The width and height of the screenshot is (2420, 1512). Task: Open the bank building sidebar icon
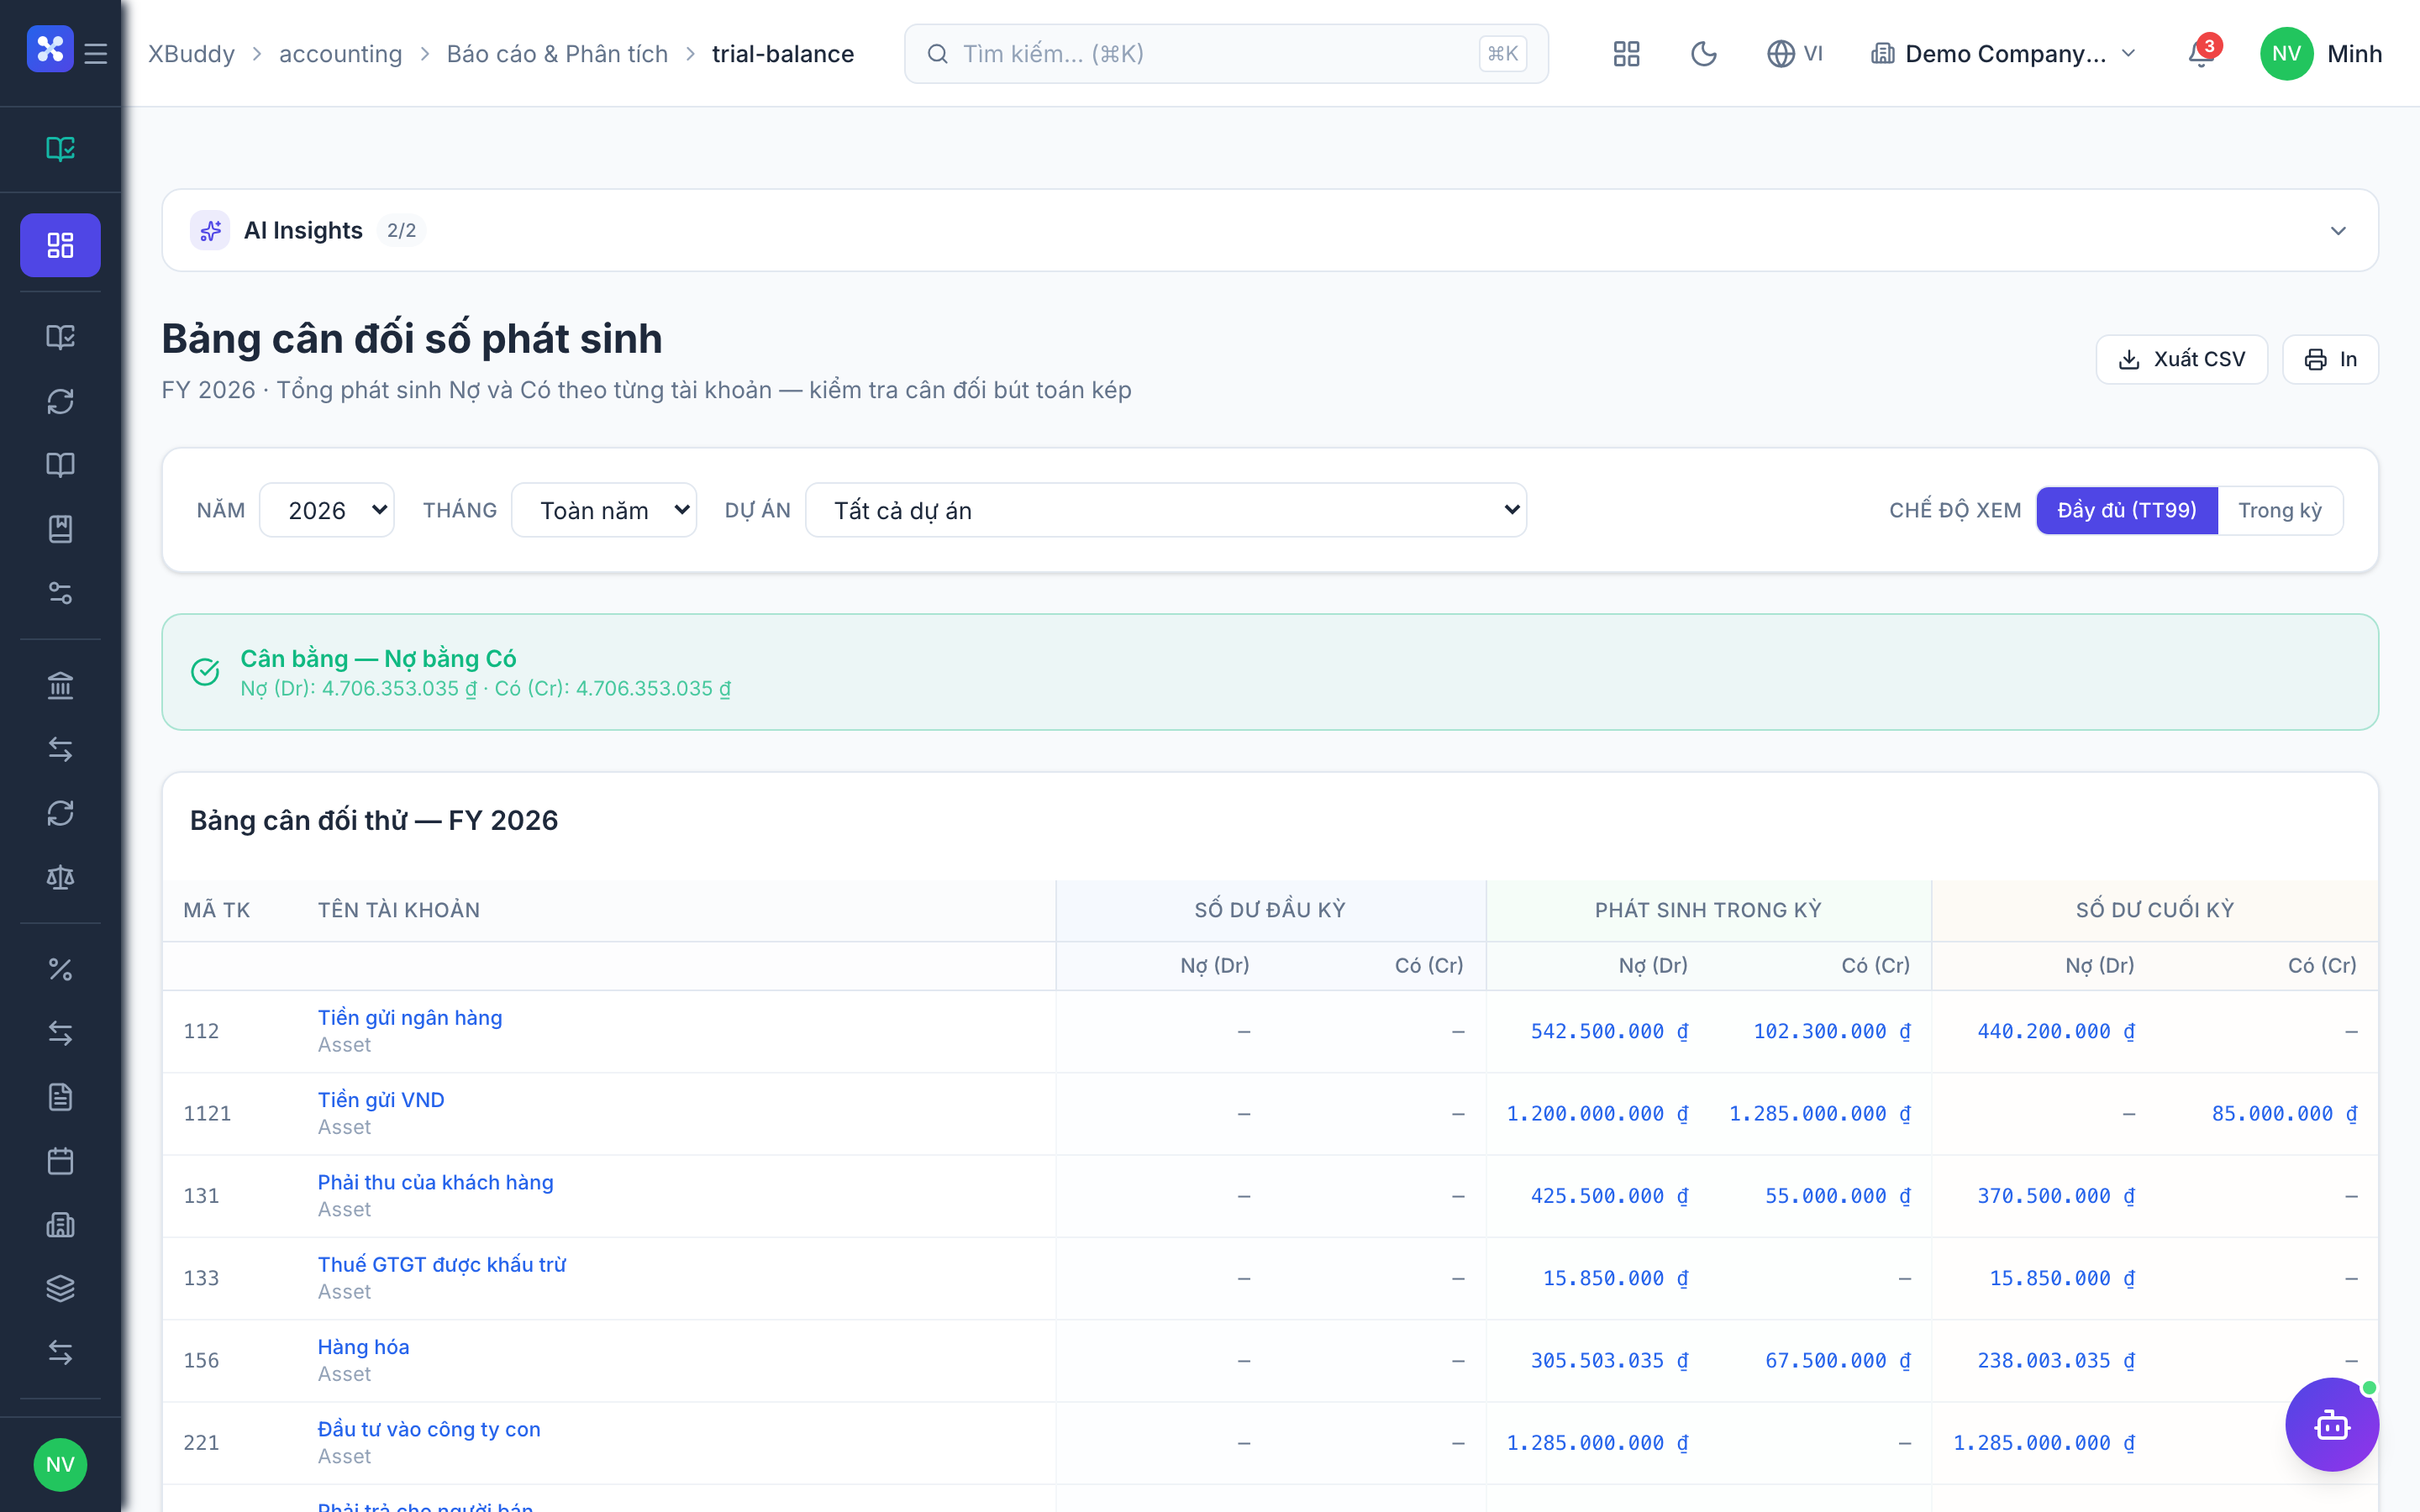click(61, 685)
